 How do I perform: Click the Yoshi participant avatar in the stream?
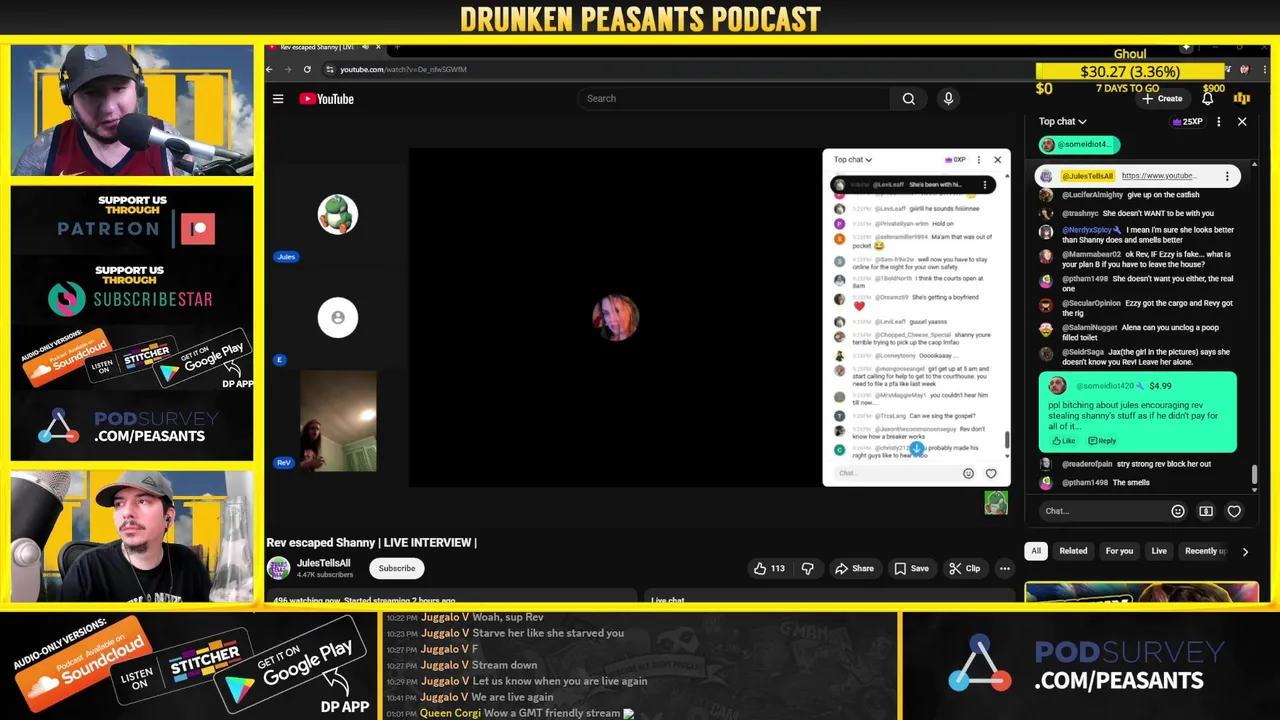coord(338,214)
